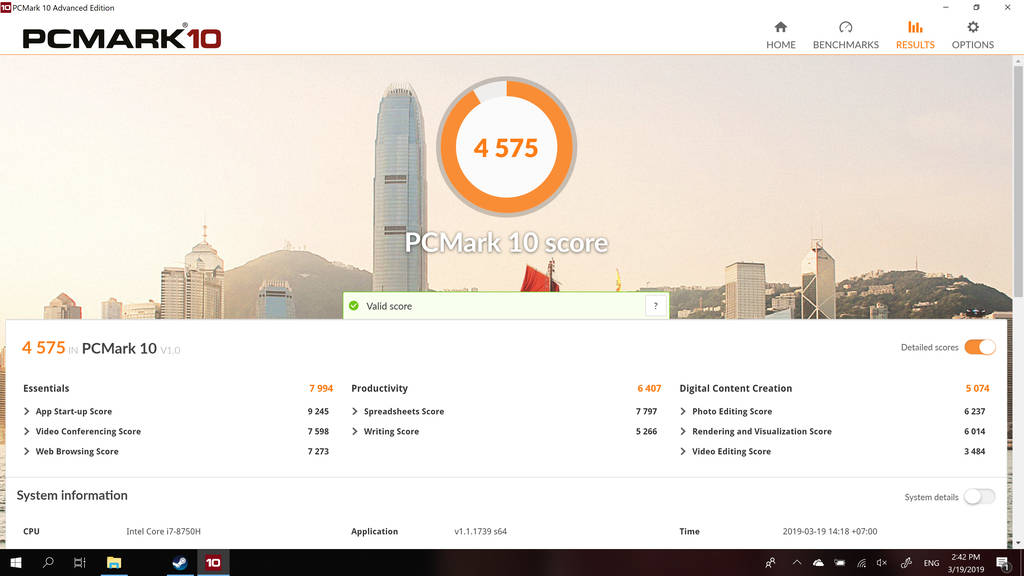The image size is (1024, 576).
Task: Expand the App Start-up Score row
Action: point(27,412)
